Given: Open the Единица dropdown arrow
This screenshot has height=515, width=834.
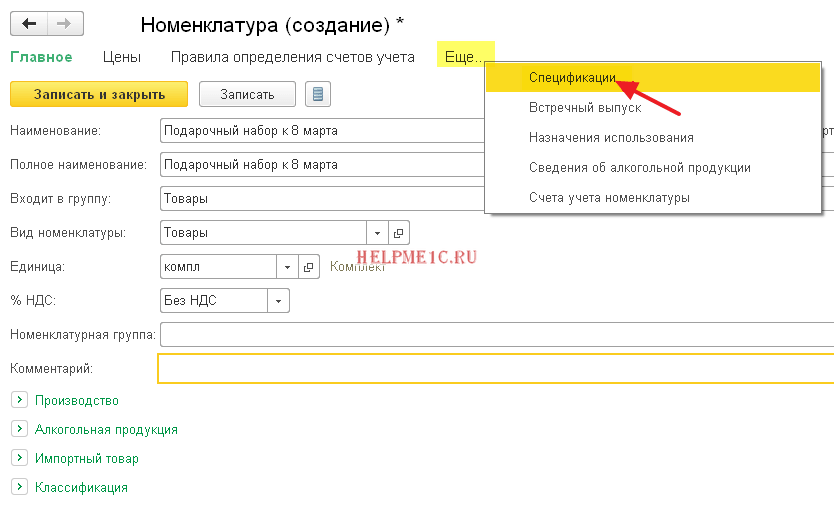Looking at the screenshot, I should click(287, 267).
